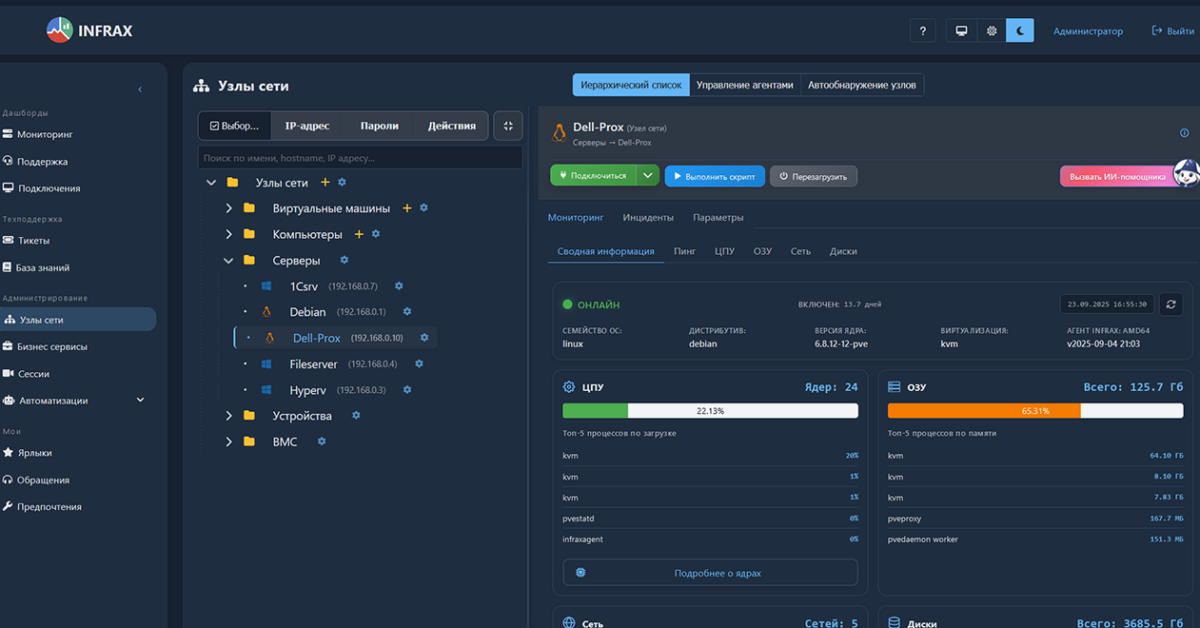Click Подробнее о ядрах button
The image size is (1200, 628).
point(710,573)
